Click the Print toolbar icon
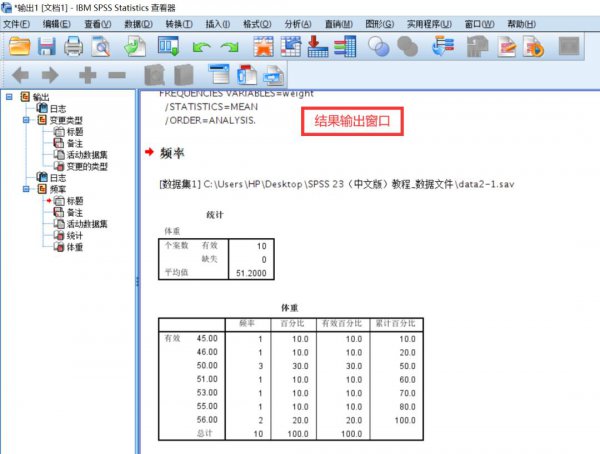This screenshot has width=600, height=454. tap(73, 46)
